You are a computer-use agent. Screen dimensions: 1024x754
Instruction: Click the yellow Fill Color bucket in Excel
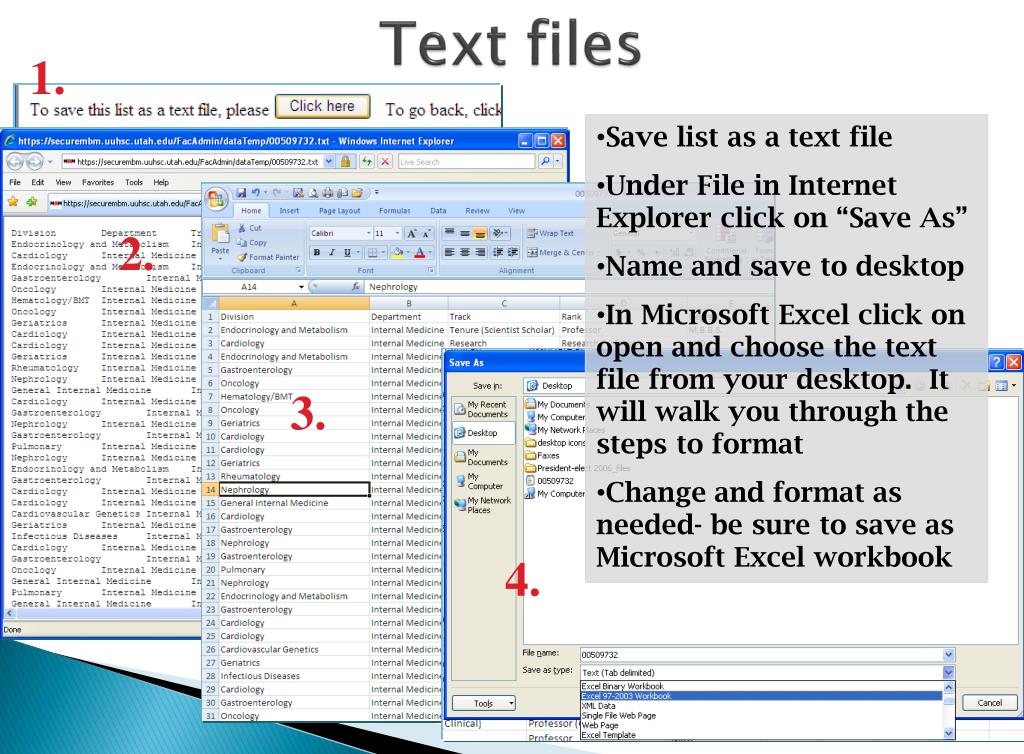tap(397, 253)
